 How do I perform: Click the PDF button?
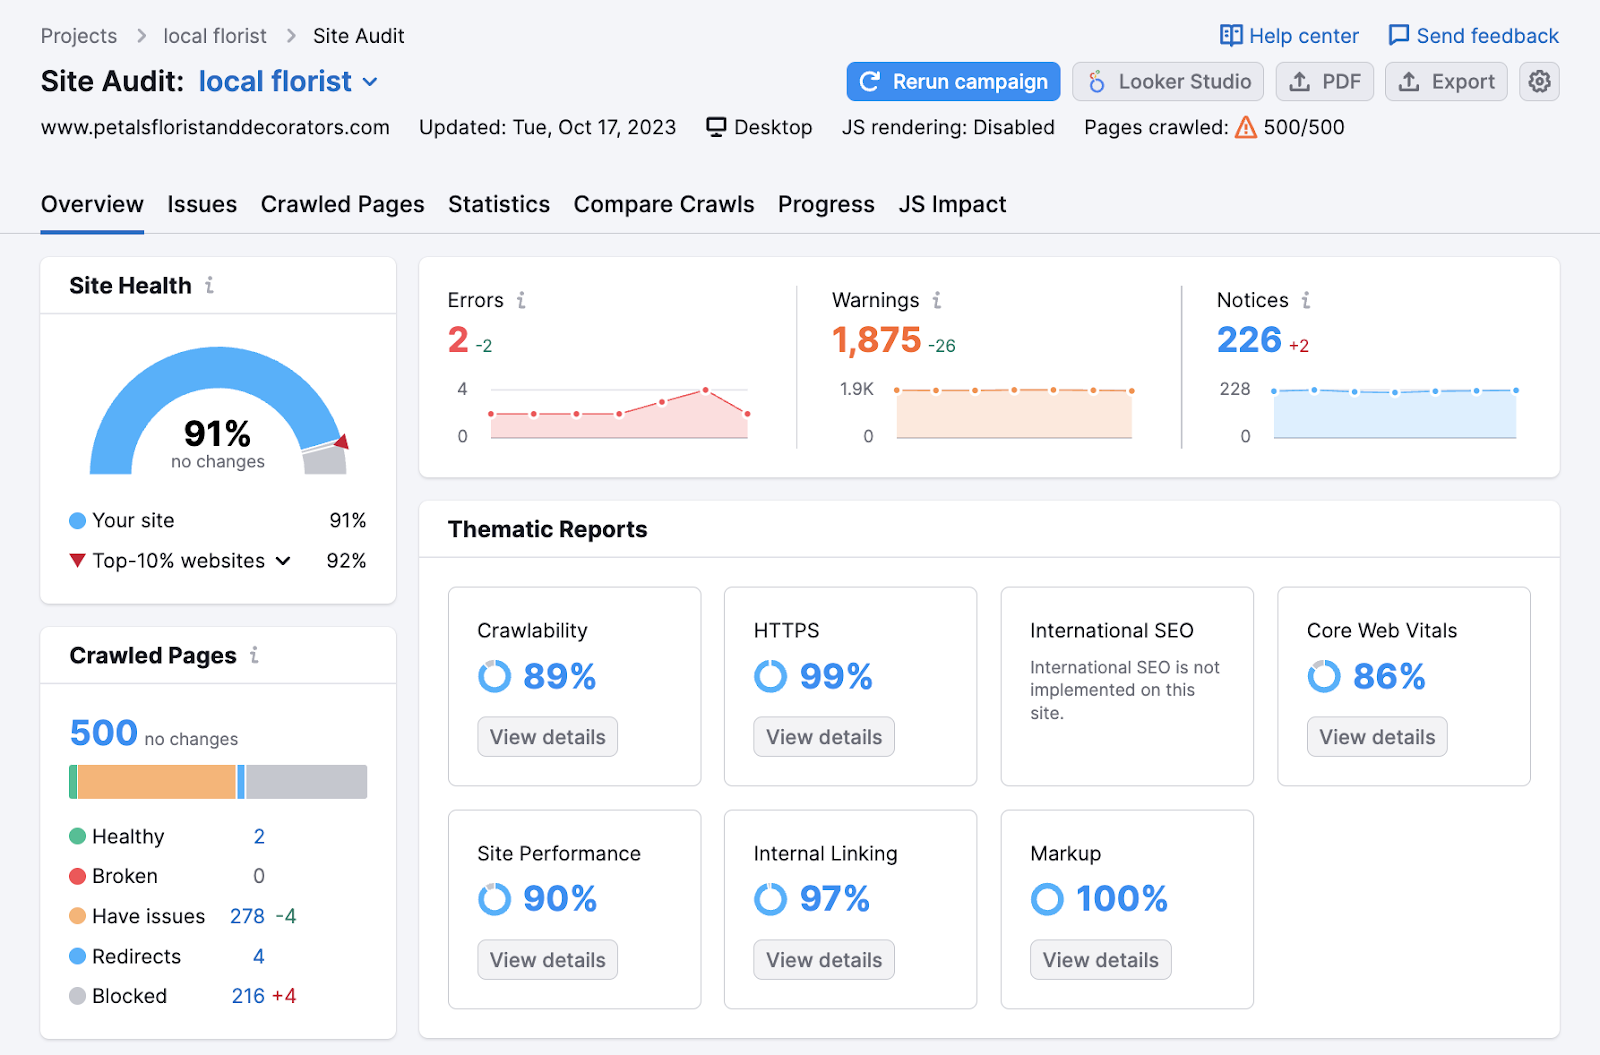(x=1325, y=81)
